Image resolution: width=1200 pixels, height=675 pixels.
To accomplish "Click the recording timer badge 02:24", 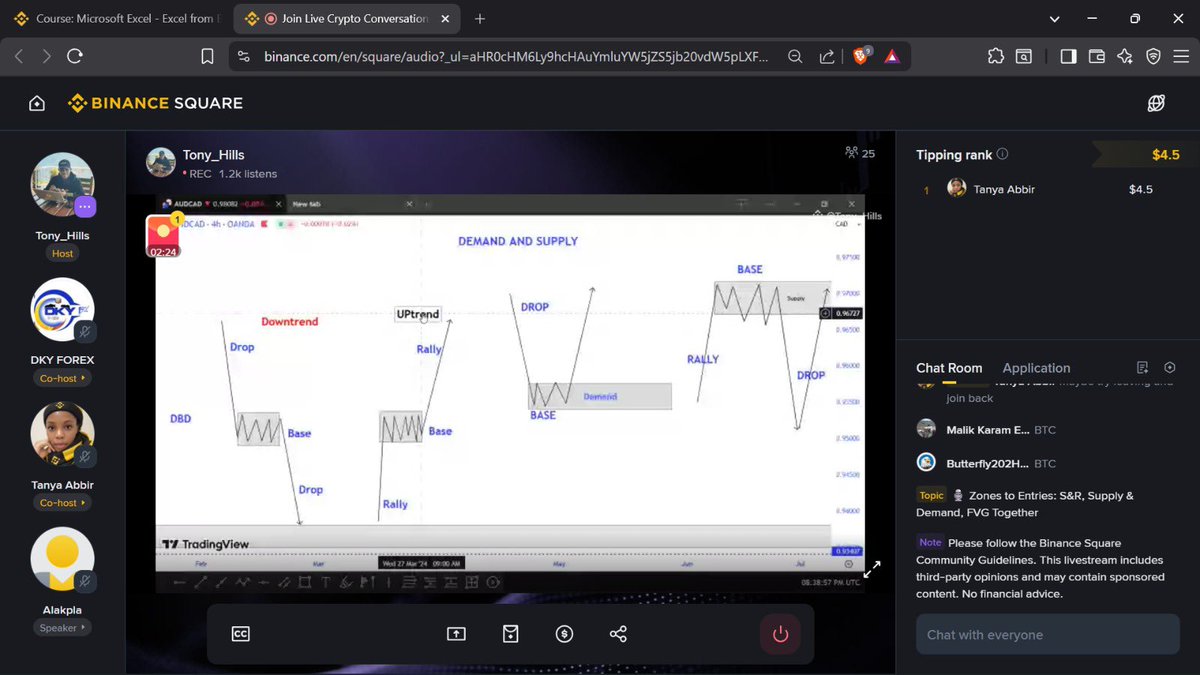I will click(x=163, y=252).
